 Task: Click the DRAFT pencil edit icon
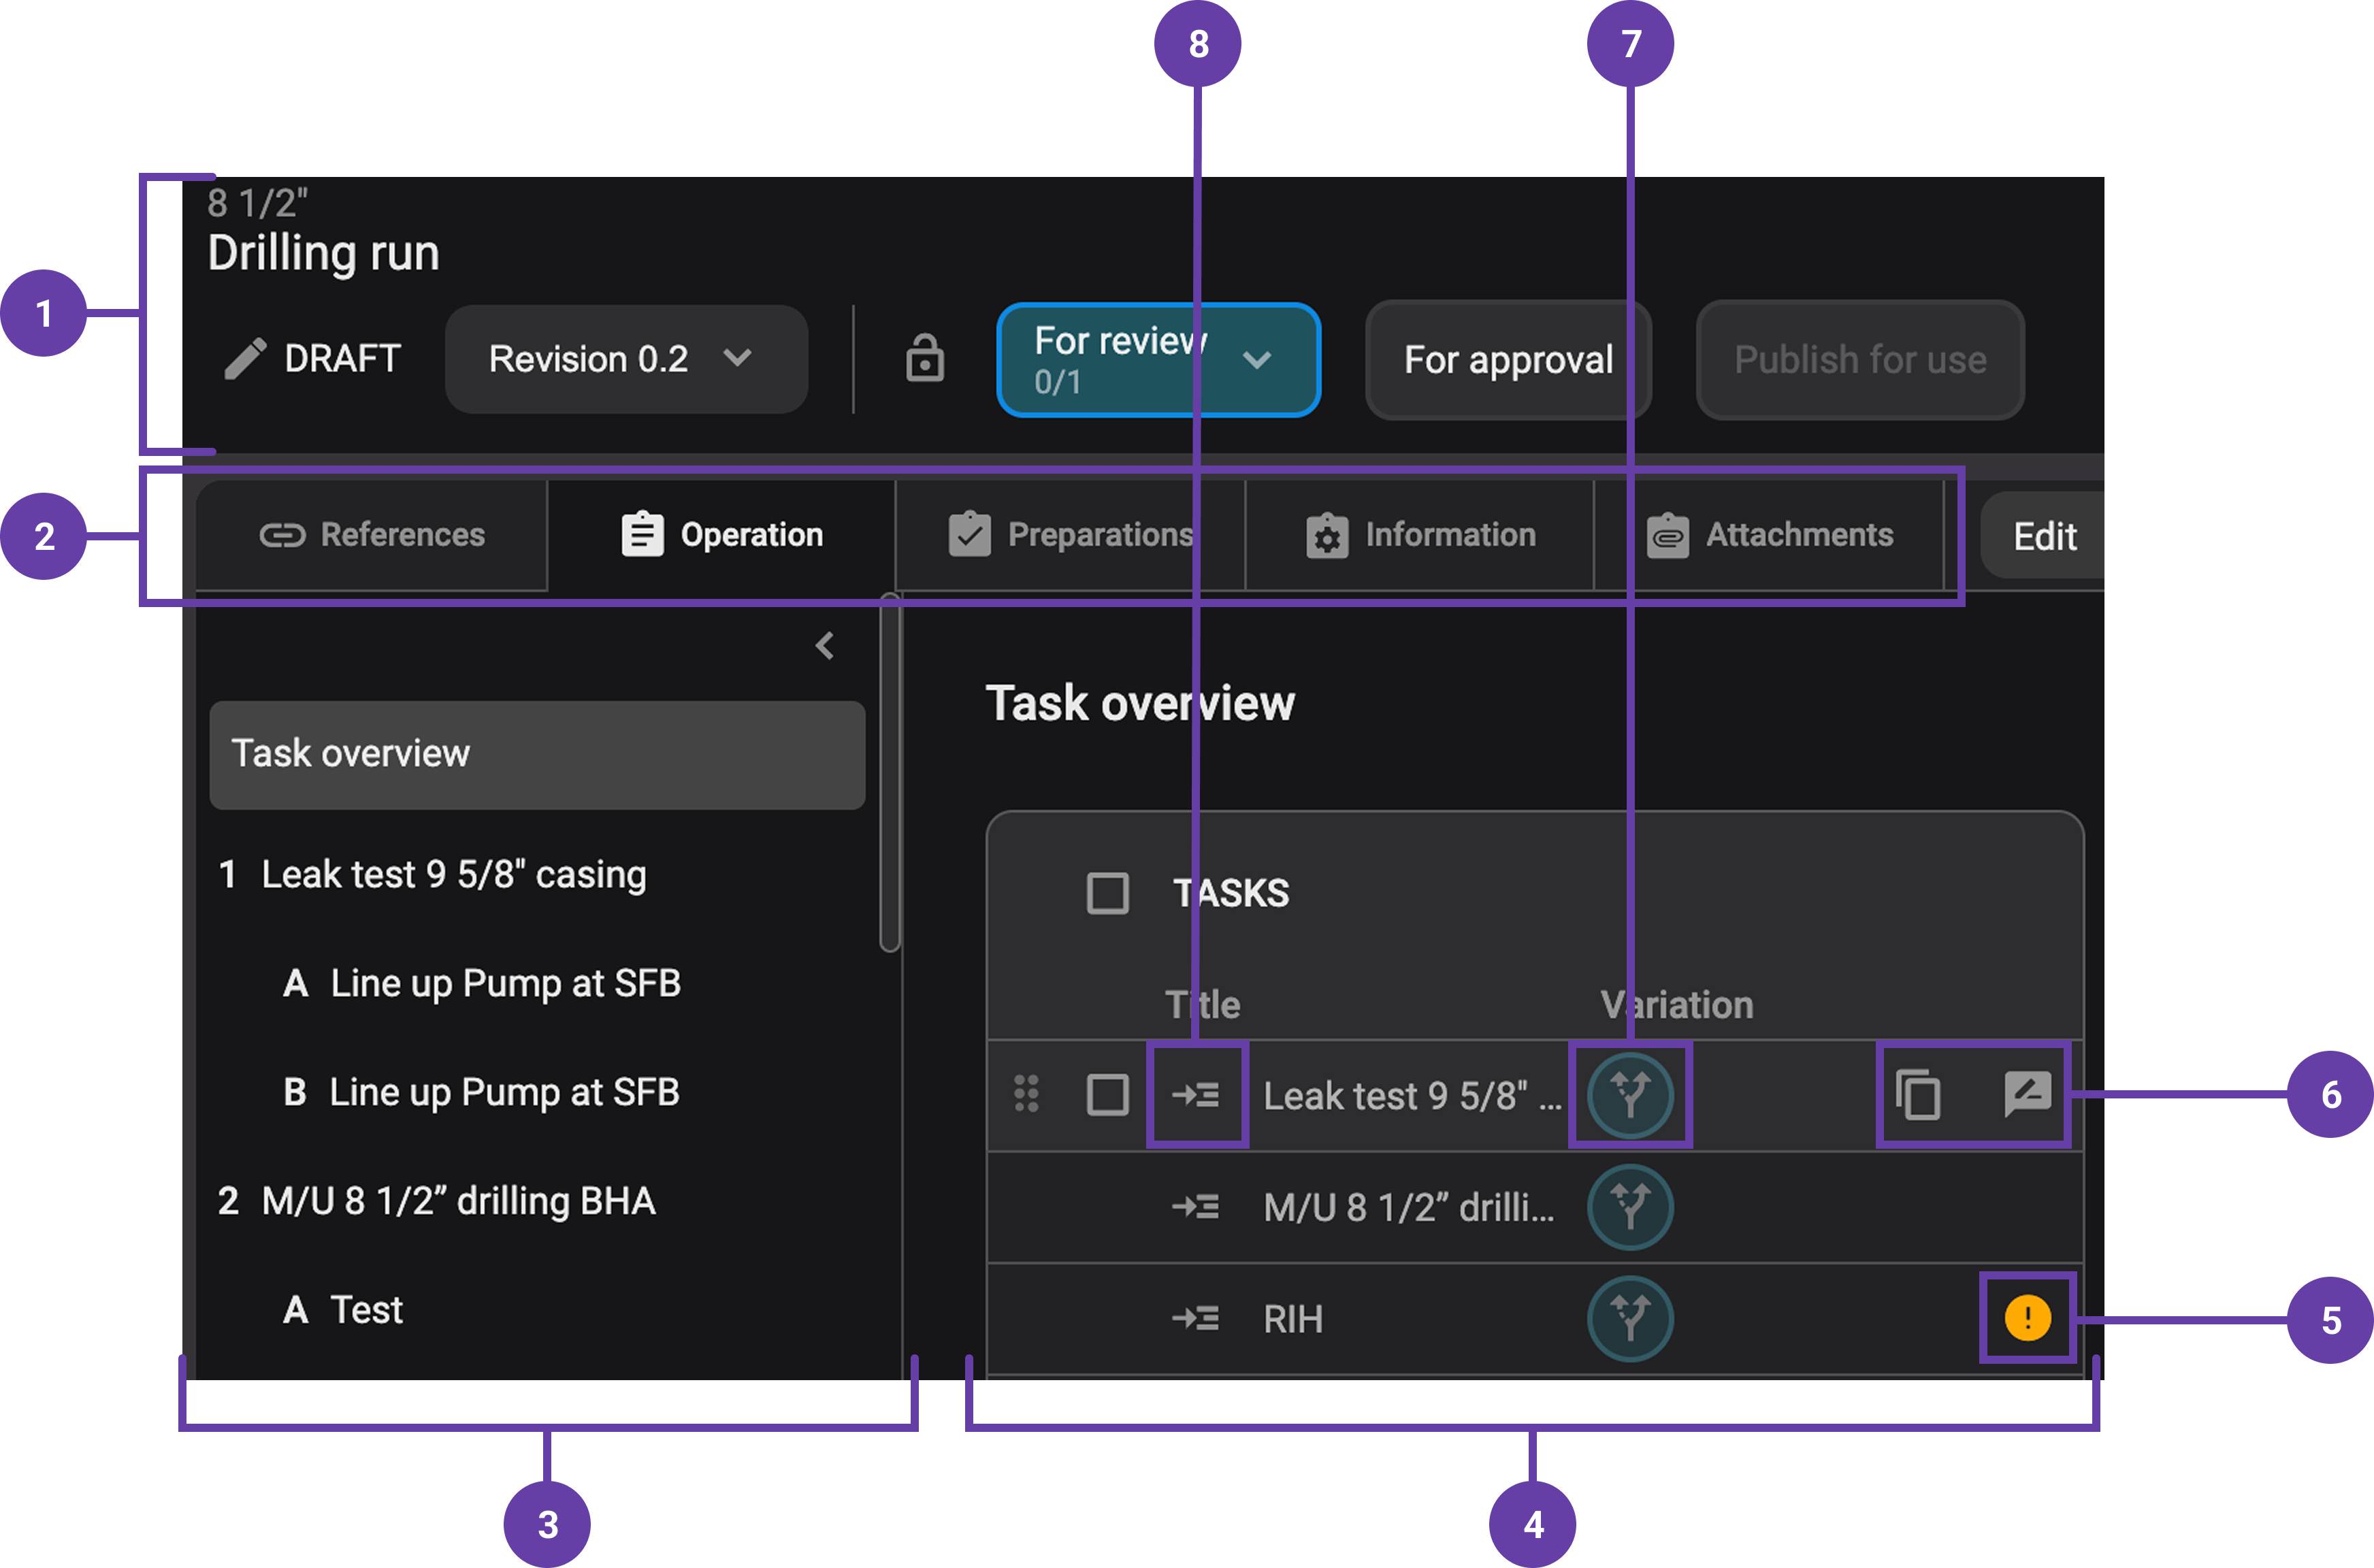[245, 358]
